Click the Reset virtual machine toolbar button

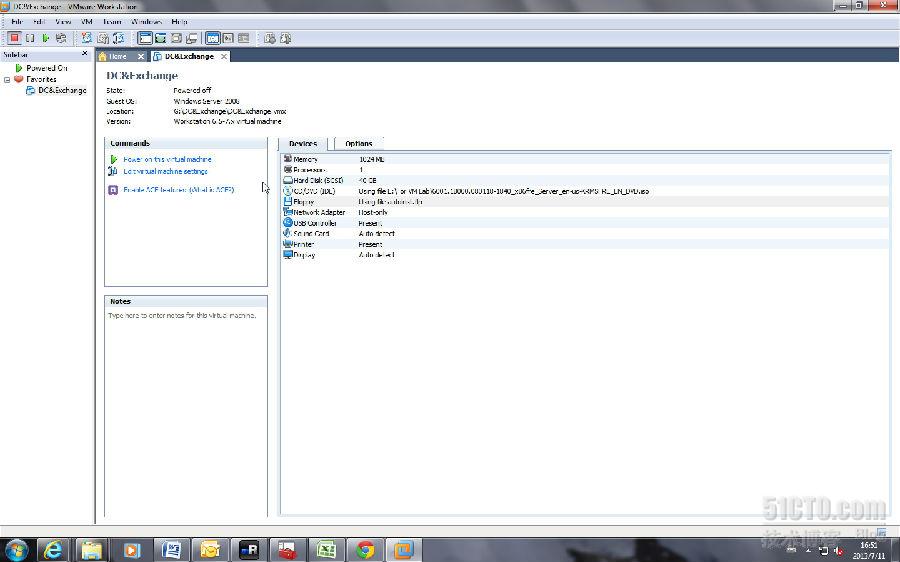(x=61, y=38)
